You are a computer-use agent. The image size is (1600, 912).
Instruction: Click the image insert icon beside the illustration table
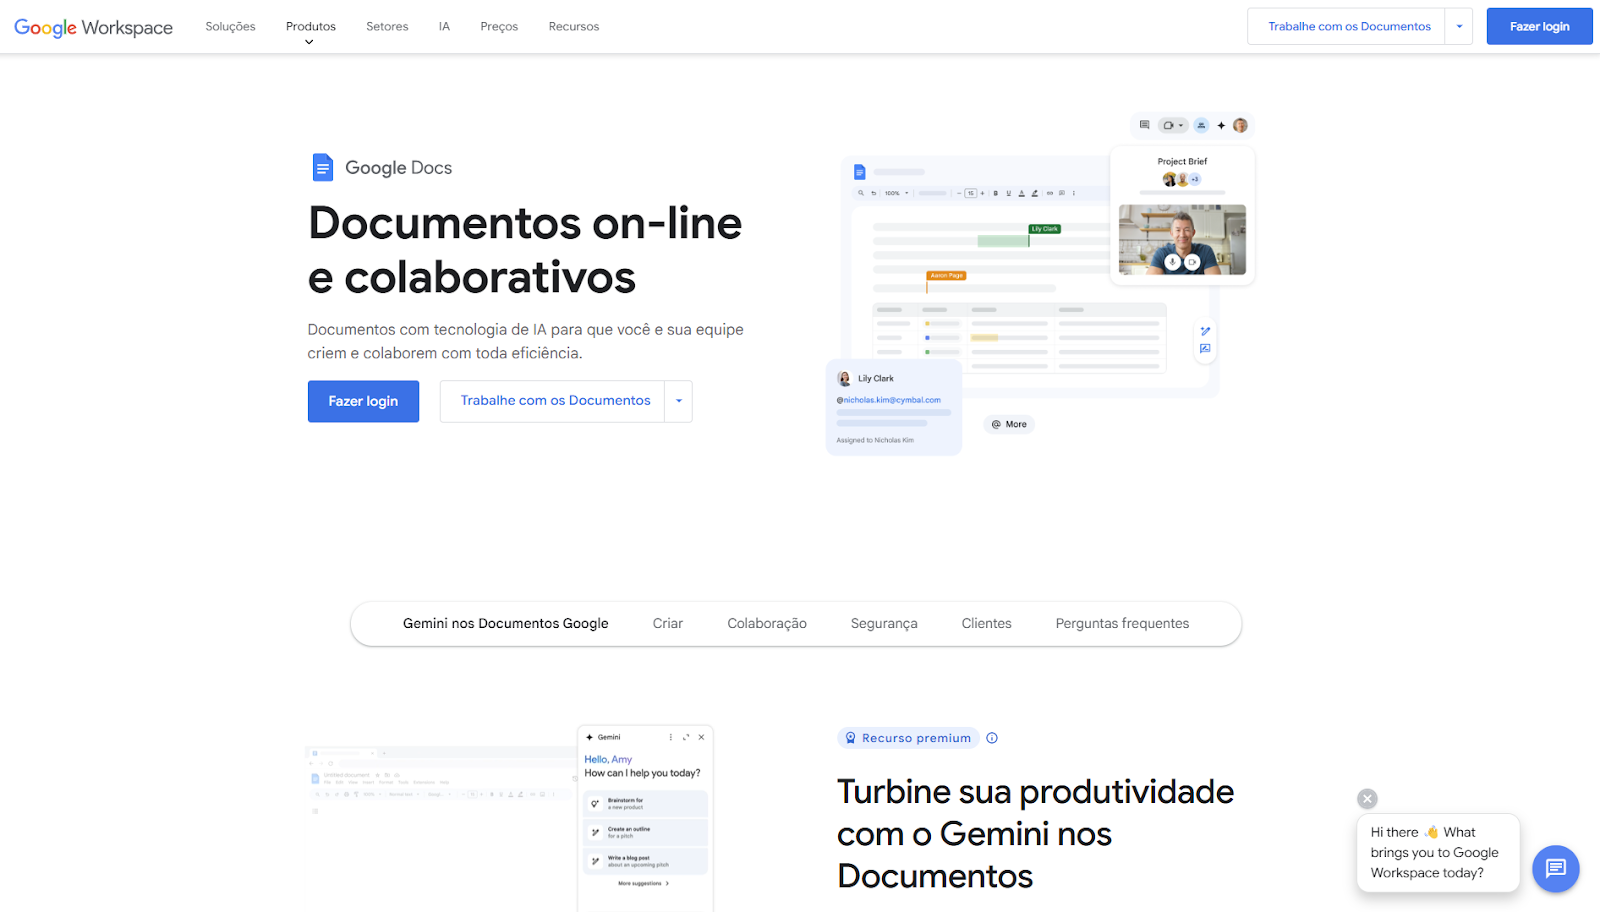pos(1205,349)
